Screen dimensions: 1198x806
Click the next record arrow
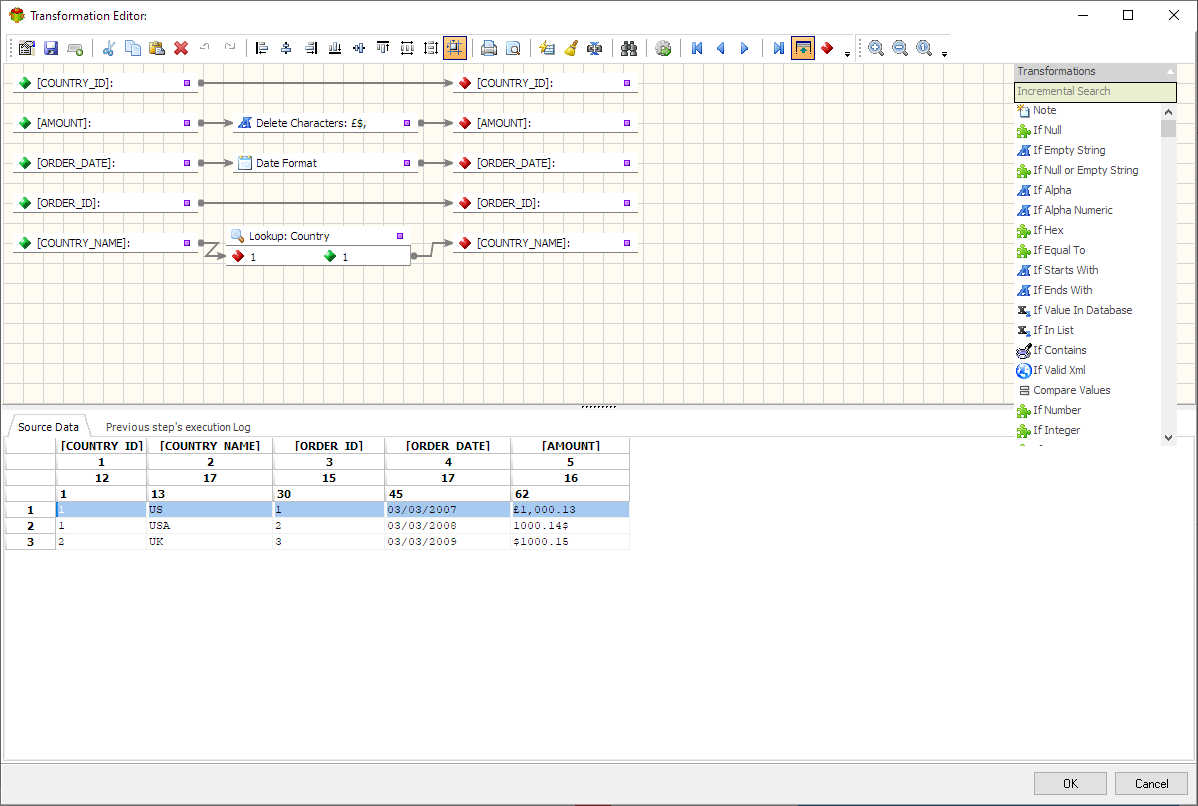(745, 48)
